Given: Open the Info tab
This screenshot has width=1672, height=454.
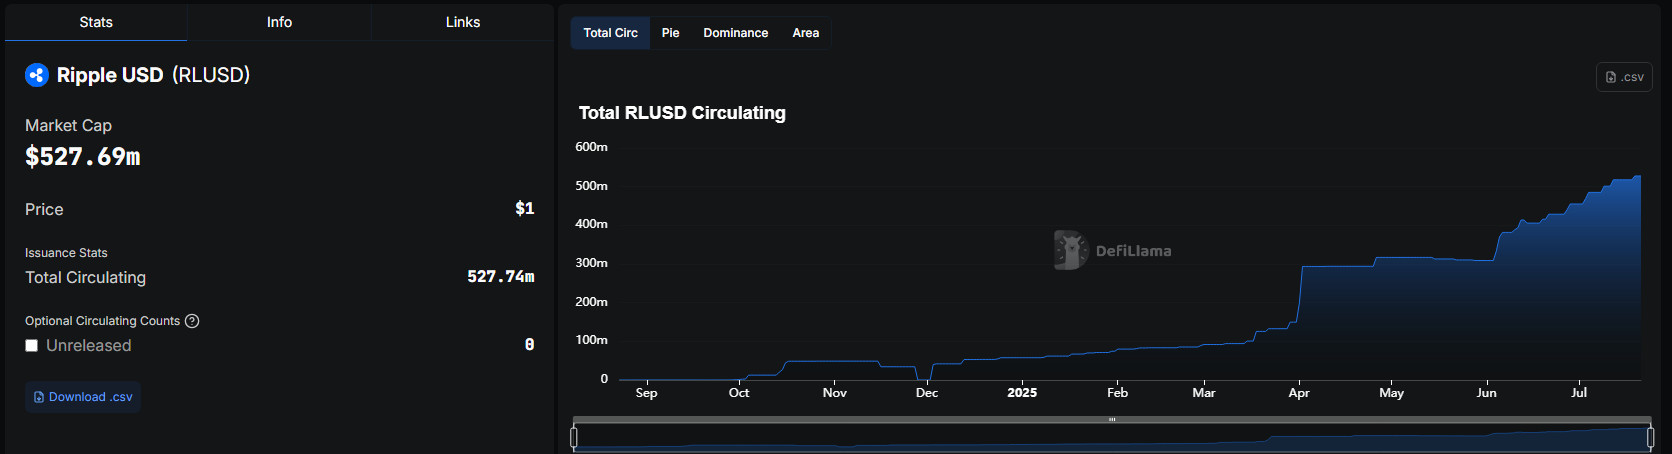Looking at the screenshot, I should (x=279, y=22).
